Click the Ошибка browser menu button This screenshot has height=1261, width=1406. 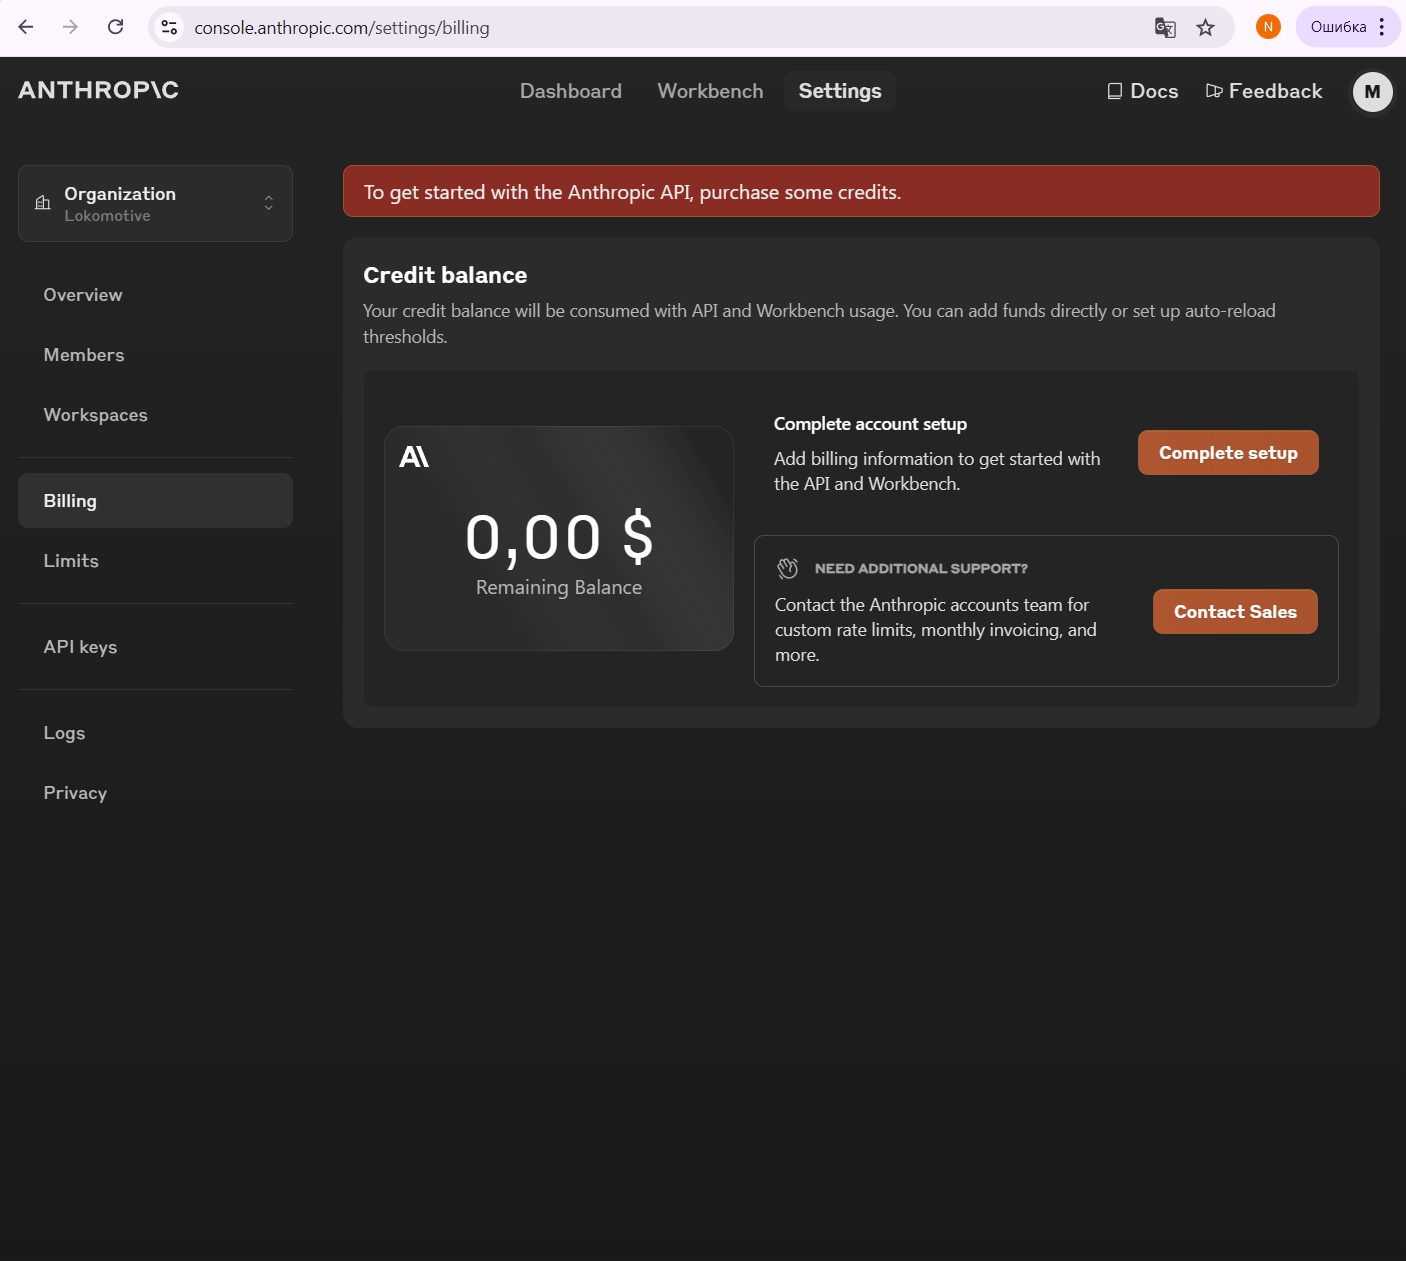coord(1348,27)
